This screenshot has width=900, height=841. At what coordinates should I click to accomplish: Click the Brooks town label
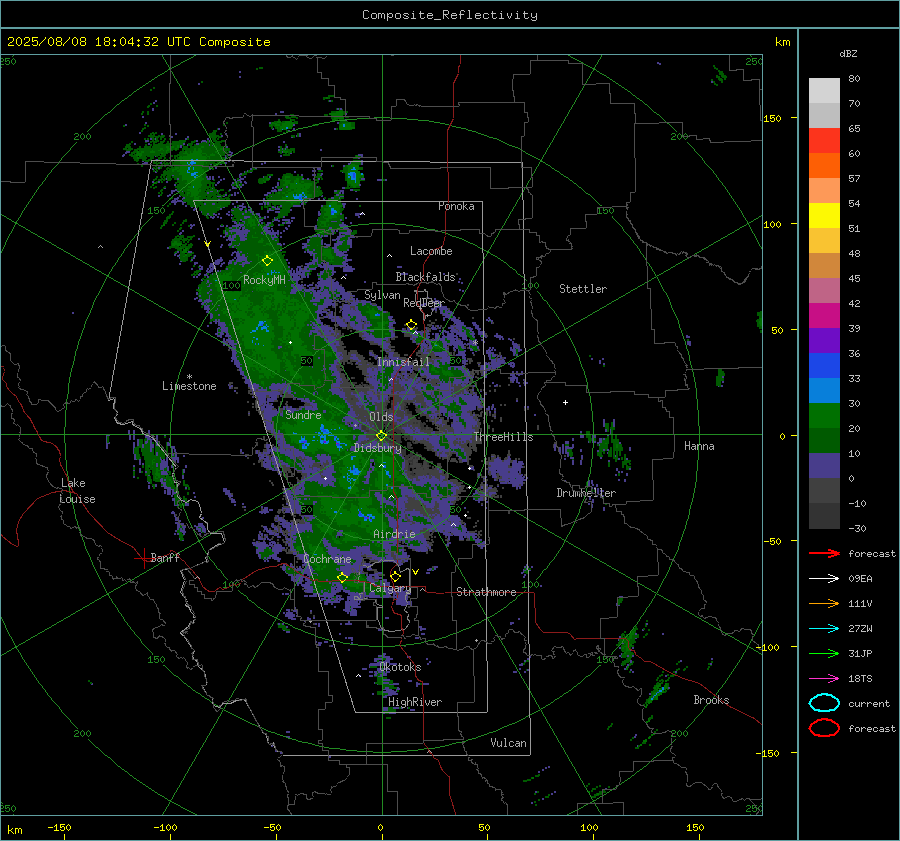pyautogui.click(x=711, y=700)
